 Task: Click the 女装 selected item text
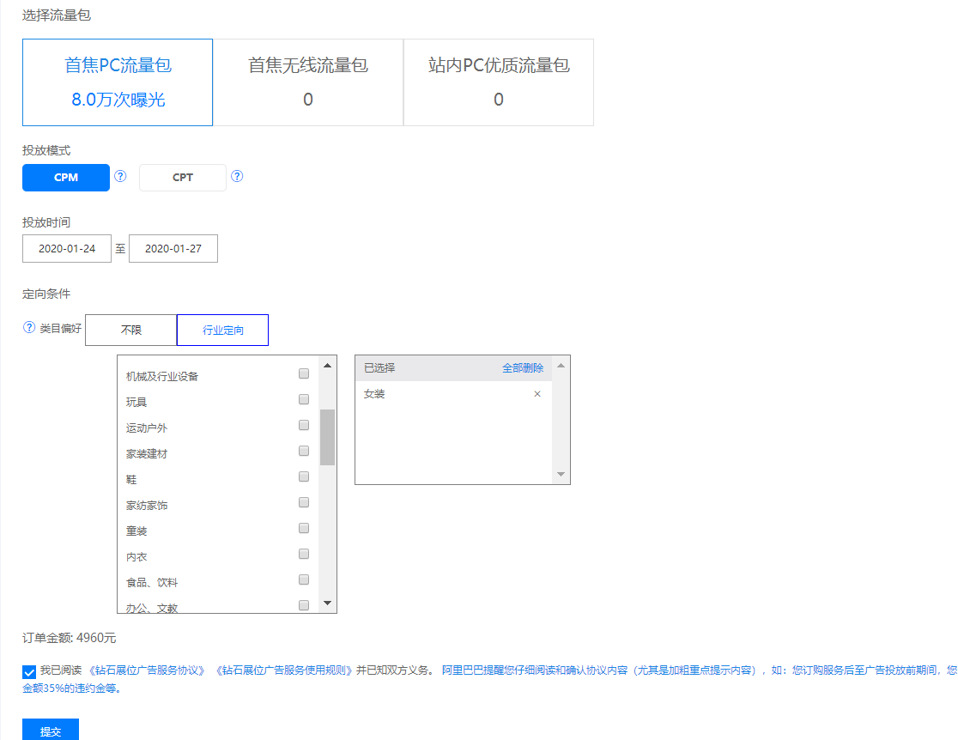click(x=374, y=394)
